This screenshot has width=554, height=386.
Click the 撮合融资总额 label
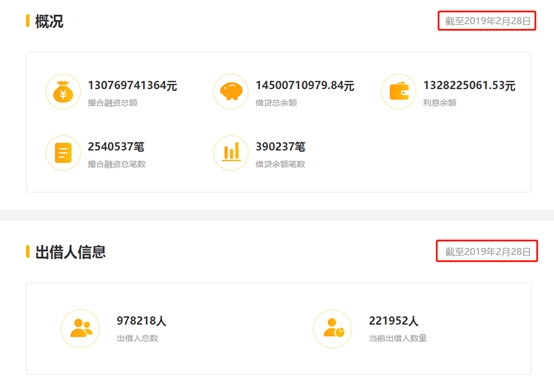pyautogui.click(x=113, y=103)
